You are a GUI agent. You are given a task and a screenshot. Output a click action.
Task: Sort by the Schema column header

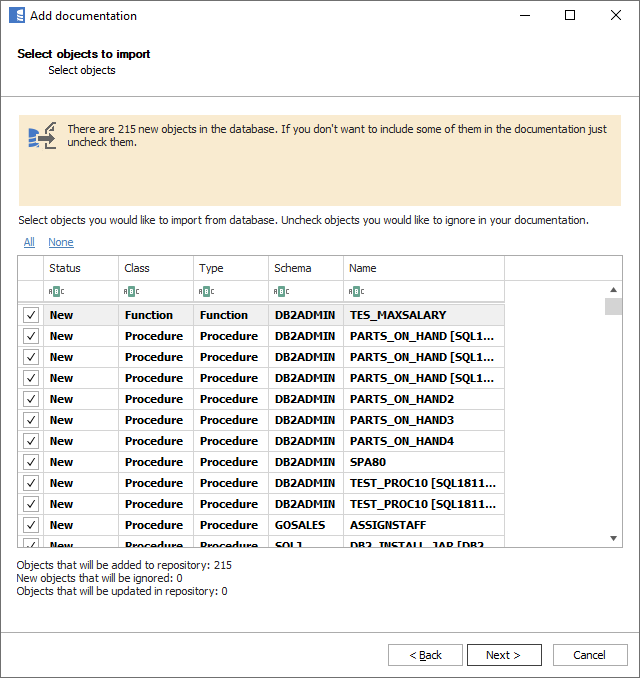(305, 268)
